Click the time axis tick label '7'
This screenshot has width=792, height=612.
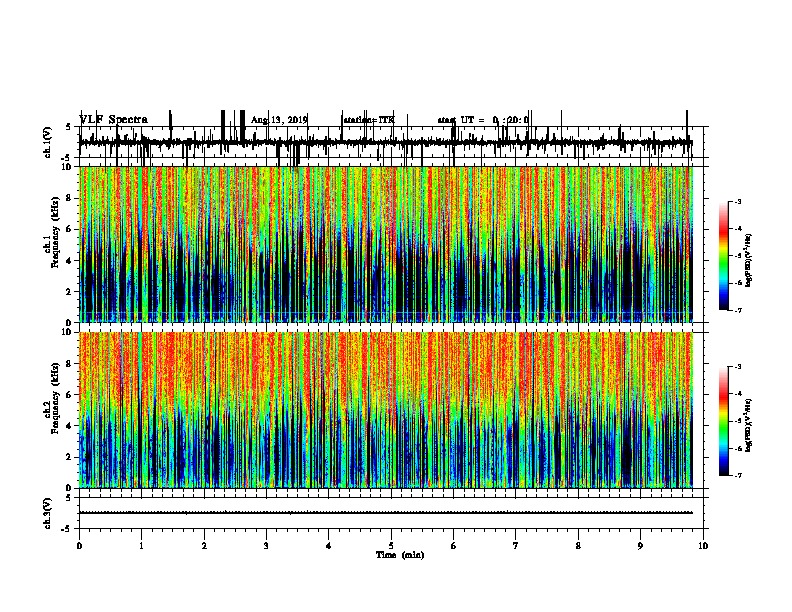point(516,546)
